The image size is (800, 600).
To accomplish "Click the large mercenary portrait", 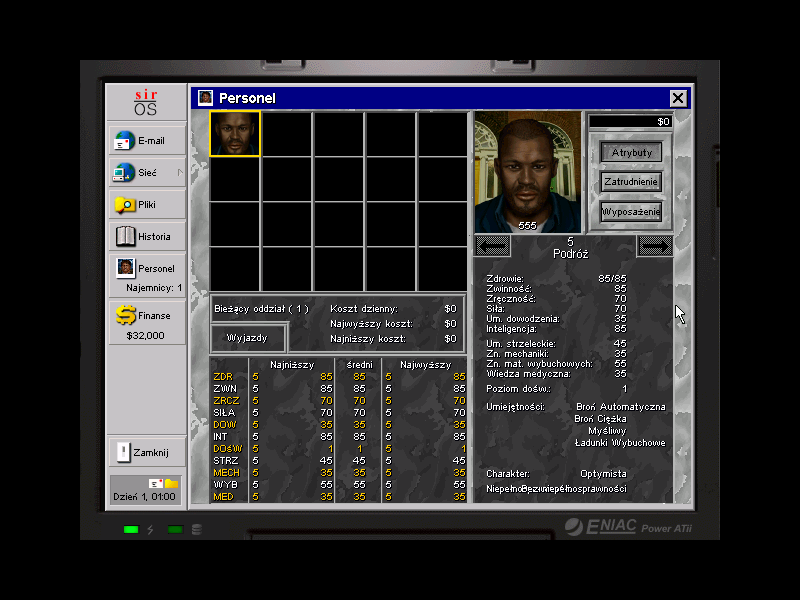I will point(527,172).
